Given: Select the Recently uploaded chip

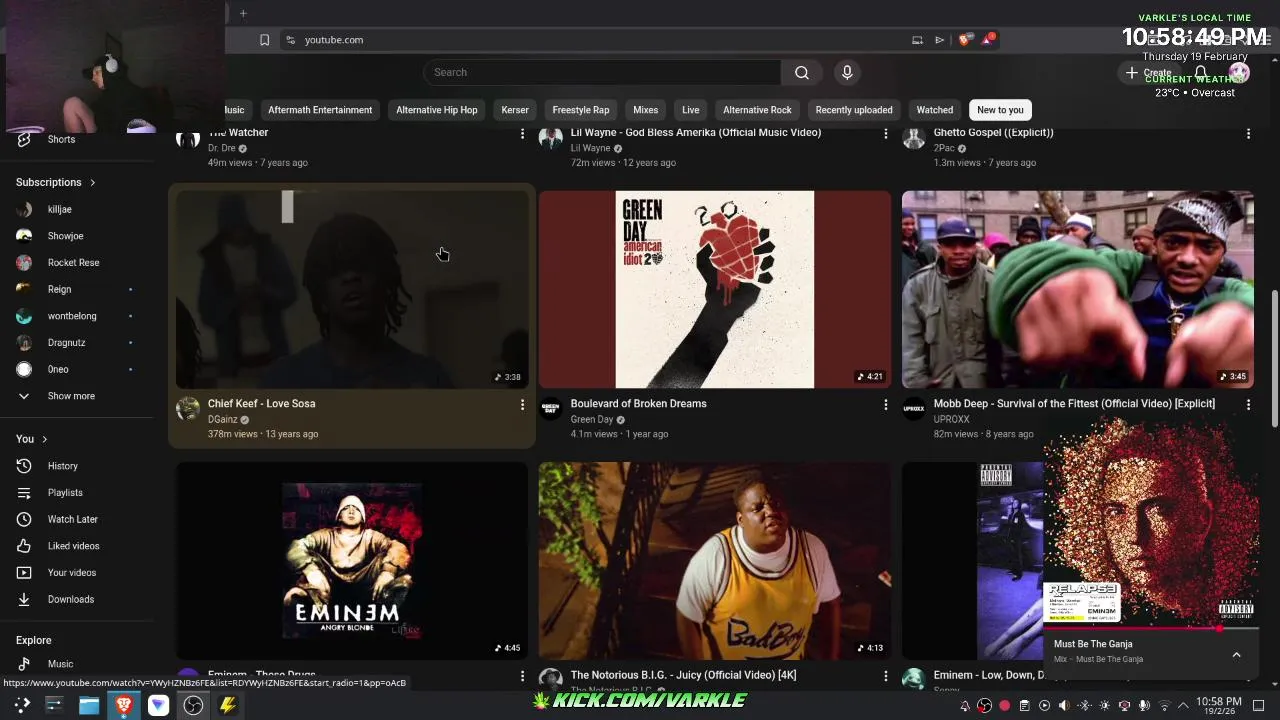Looking at the screenshot, I should (x=854, y=110).
